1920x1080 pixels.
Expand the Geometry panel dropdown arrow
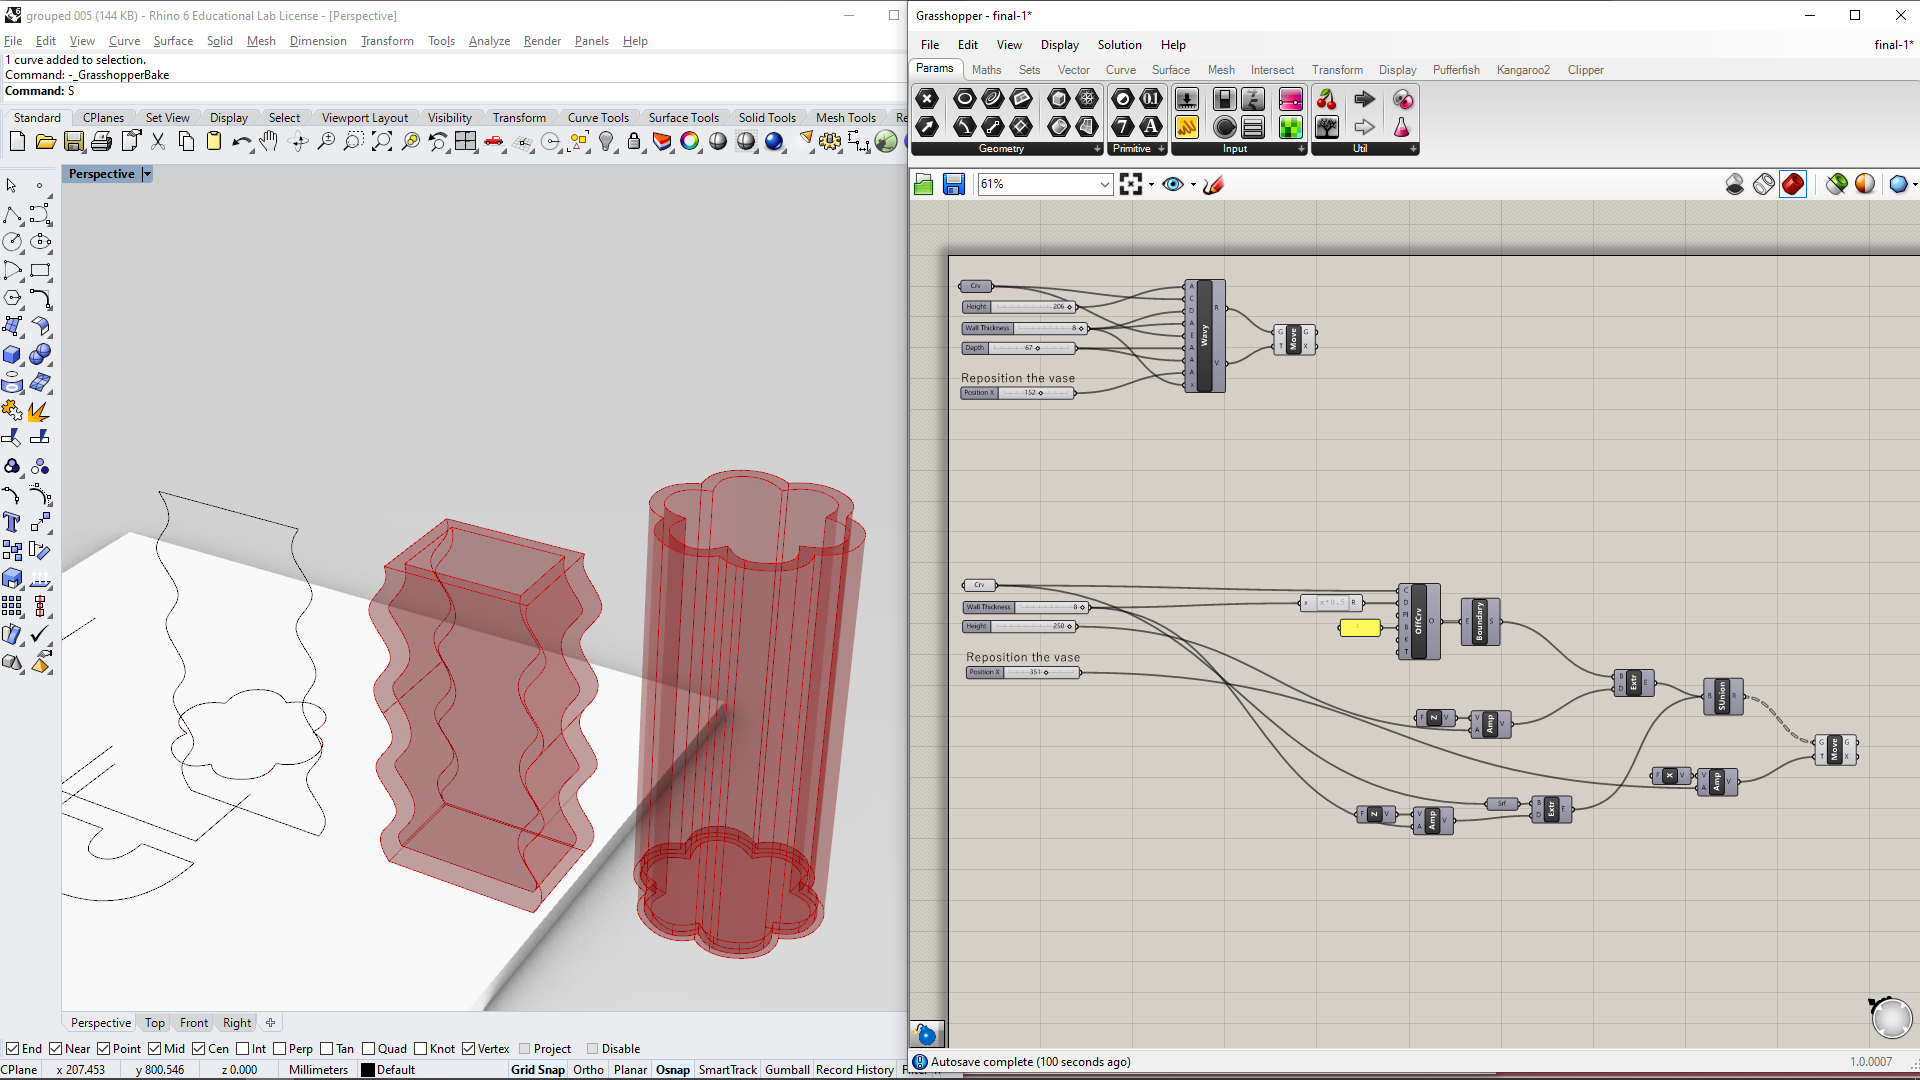point(1096,149)
